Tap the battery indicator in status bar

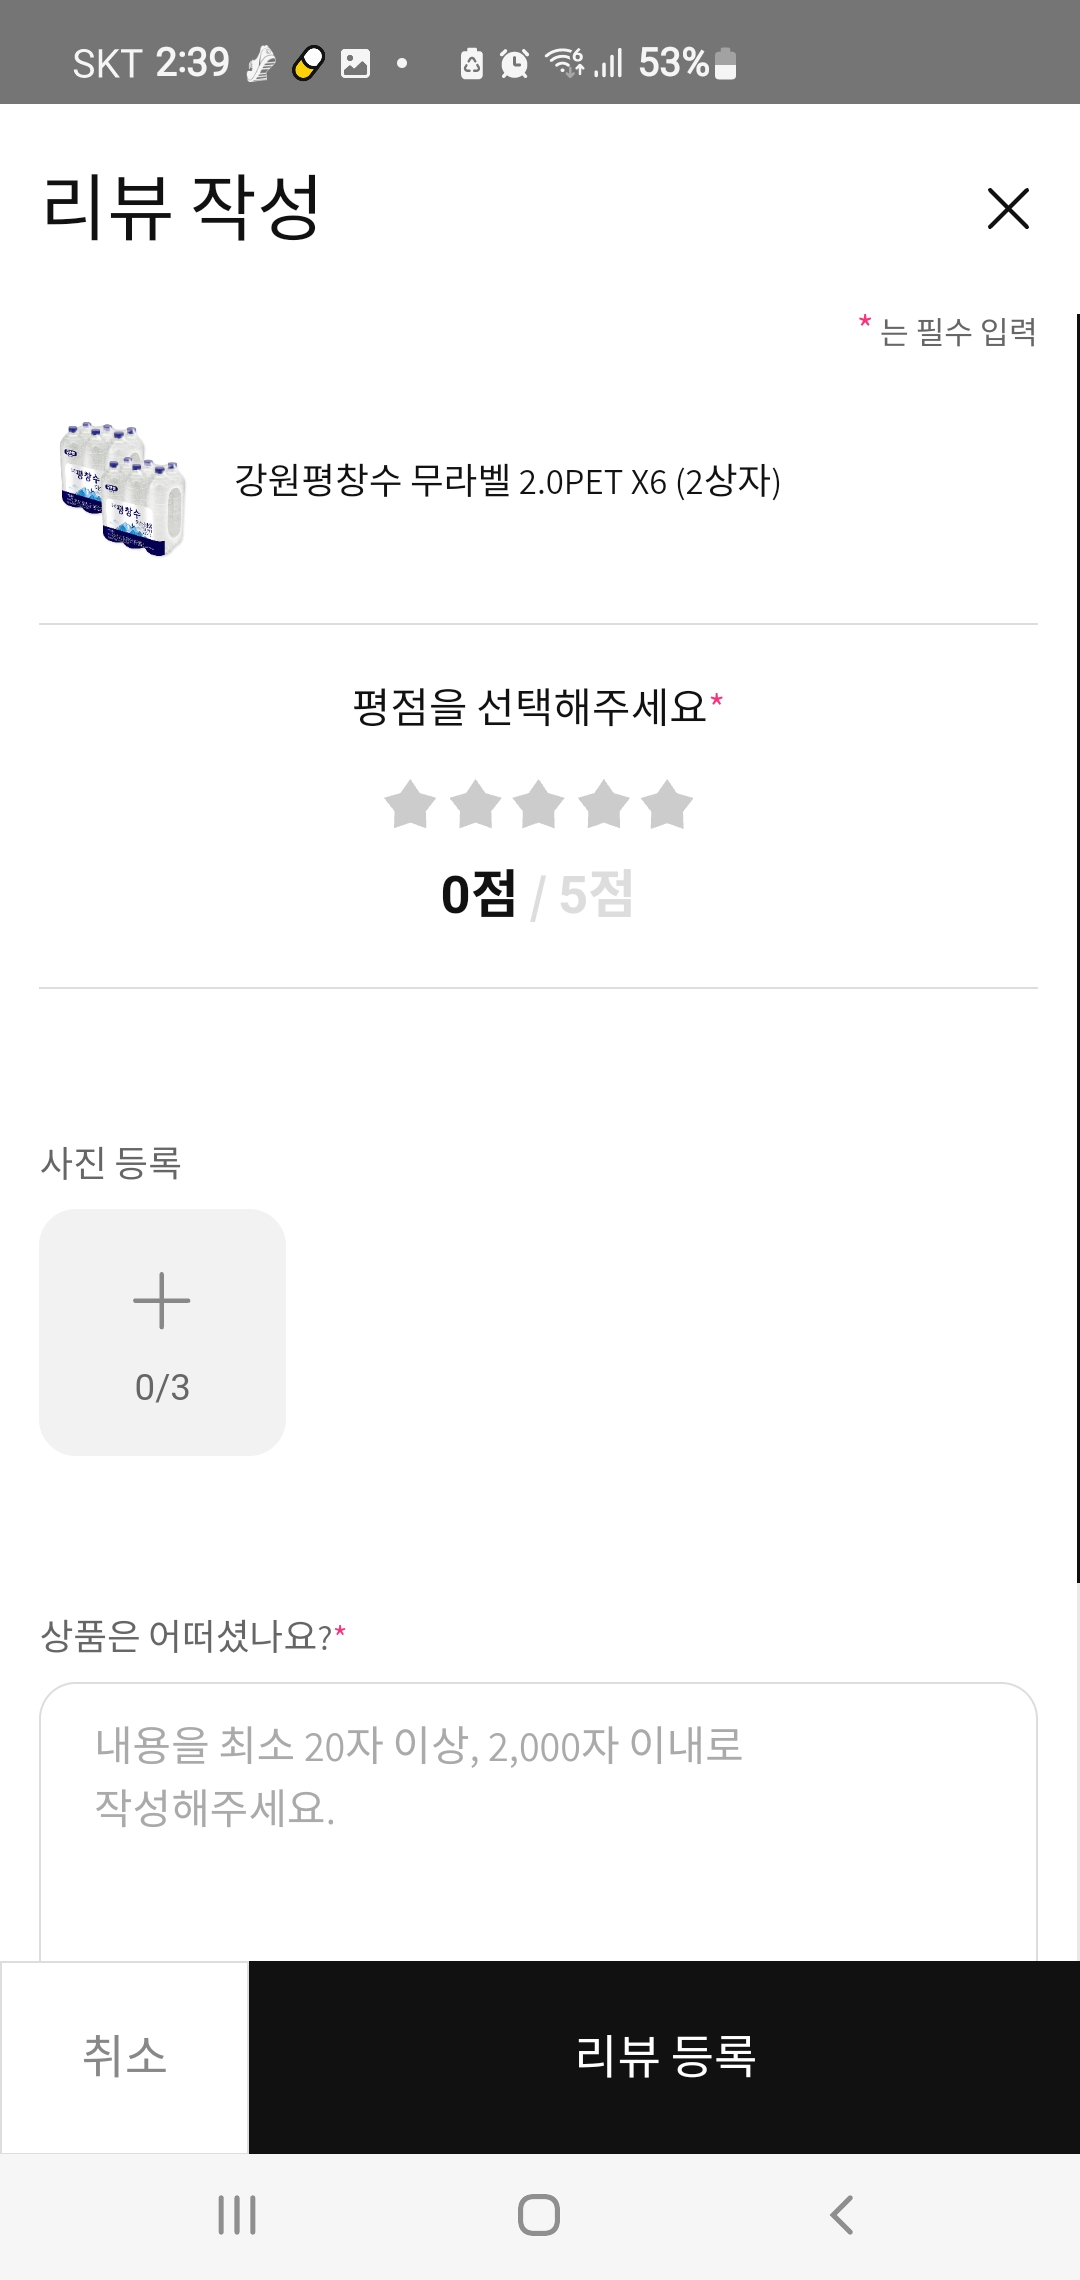pos(727,64)
